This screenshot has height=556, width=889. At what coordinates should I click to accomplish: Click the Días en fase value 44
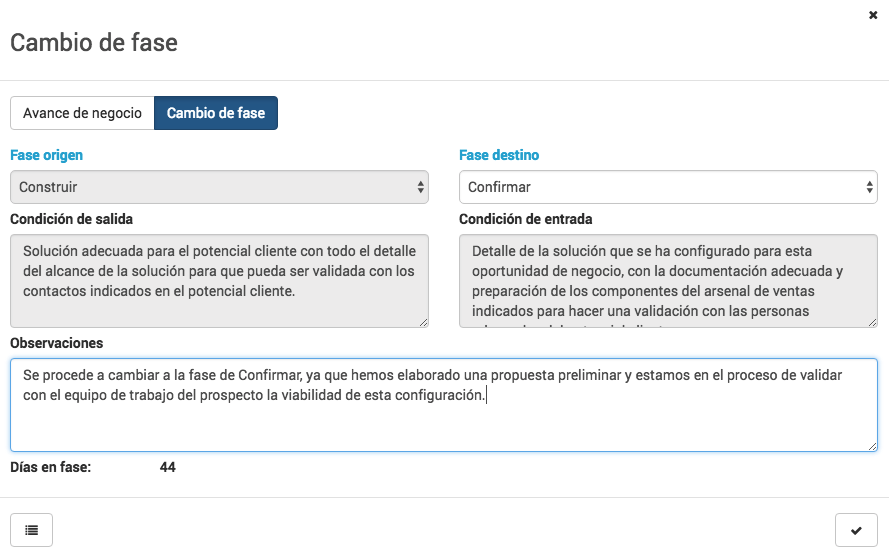click(x=168, y=467)
